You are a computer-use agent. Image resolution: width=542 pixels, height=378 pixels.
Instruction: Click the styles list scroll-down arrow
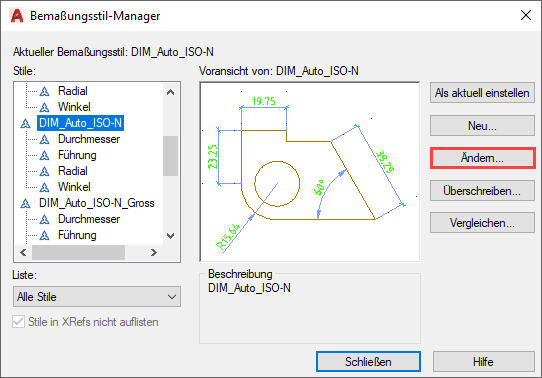click(x=170, y=236)
